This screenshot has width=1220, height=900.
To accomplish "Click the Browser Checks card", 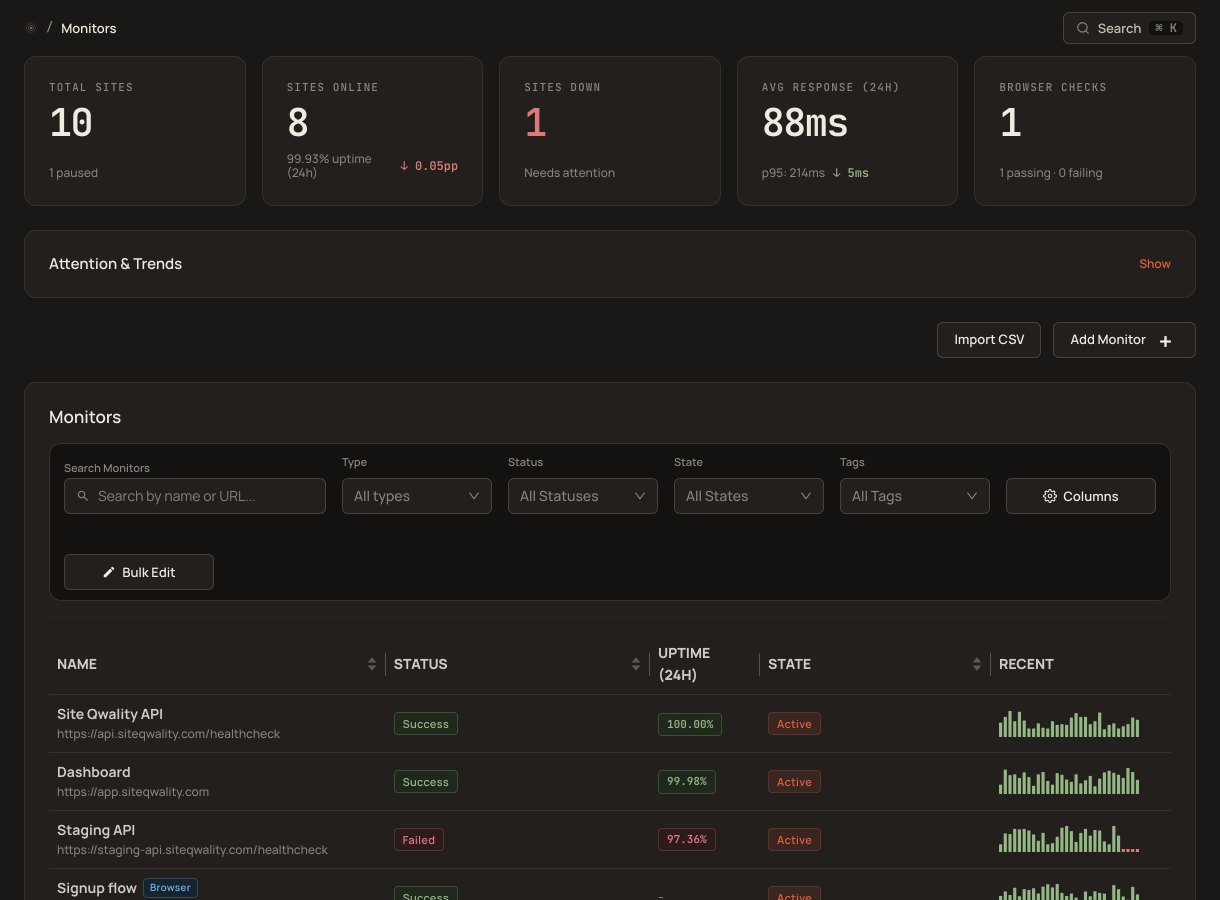I will click(1085, 131).
